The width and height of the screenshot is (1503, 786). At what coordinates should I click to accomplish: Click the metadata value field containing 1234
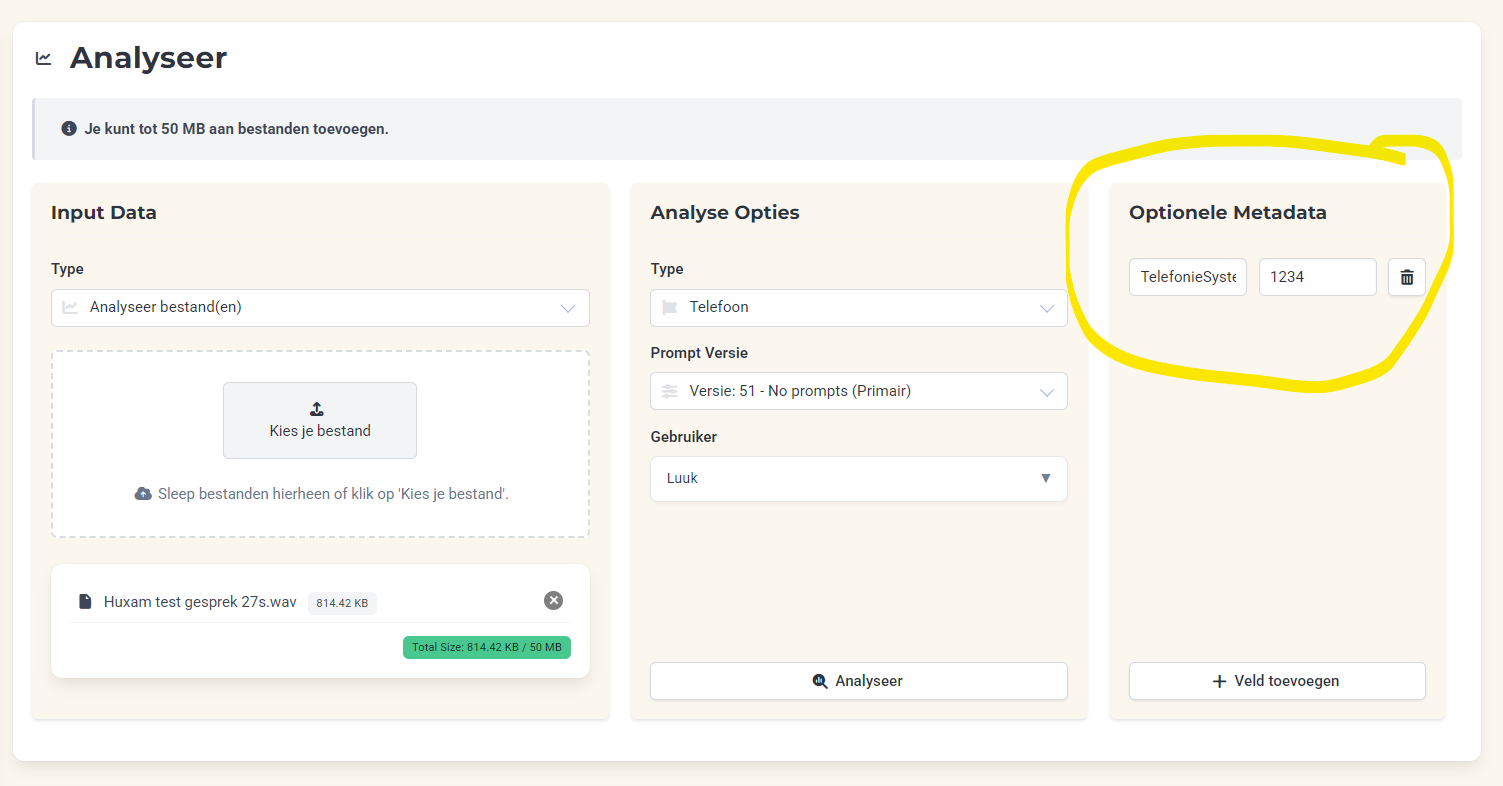(1316, 277)
